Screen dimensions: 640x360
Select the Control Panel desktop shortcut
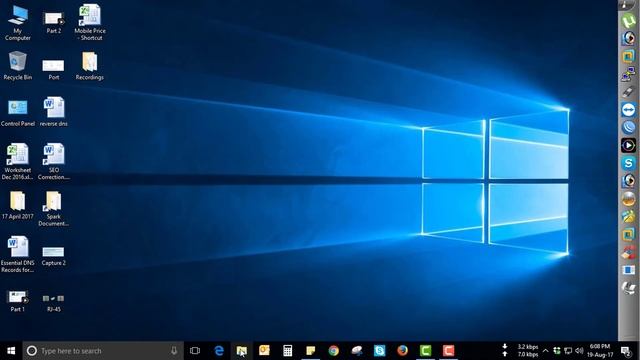(x=18, y=112)
